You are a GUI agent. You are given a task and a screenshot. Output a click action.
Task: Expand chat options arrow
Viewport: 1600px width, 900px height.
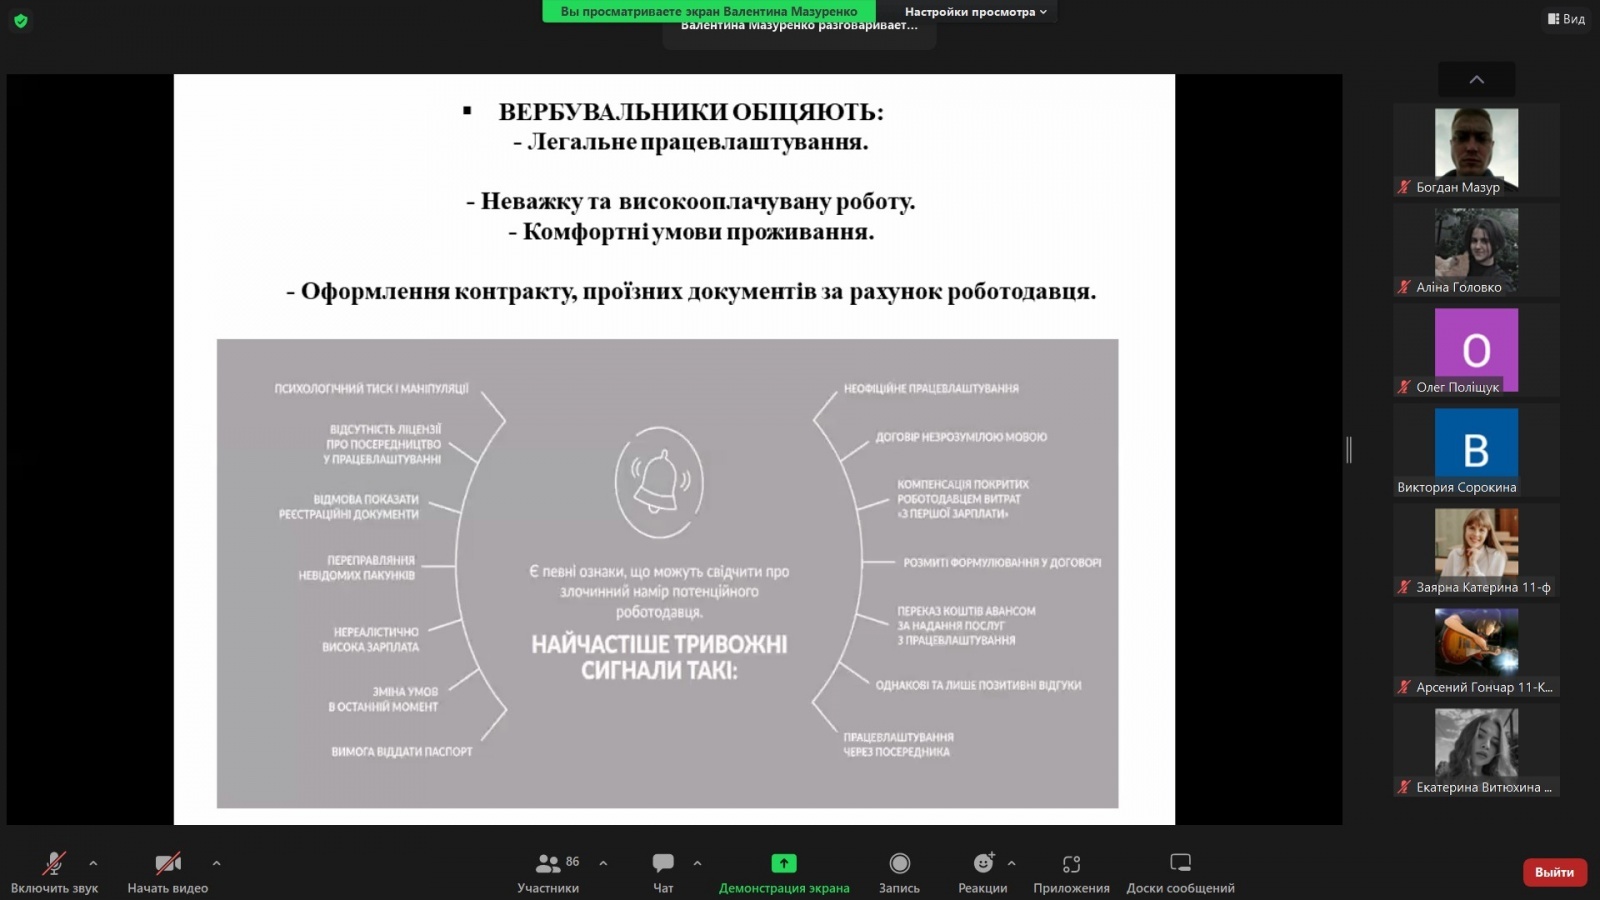click(697, 863)
